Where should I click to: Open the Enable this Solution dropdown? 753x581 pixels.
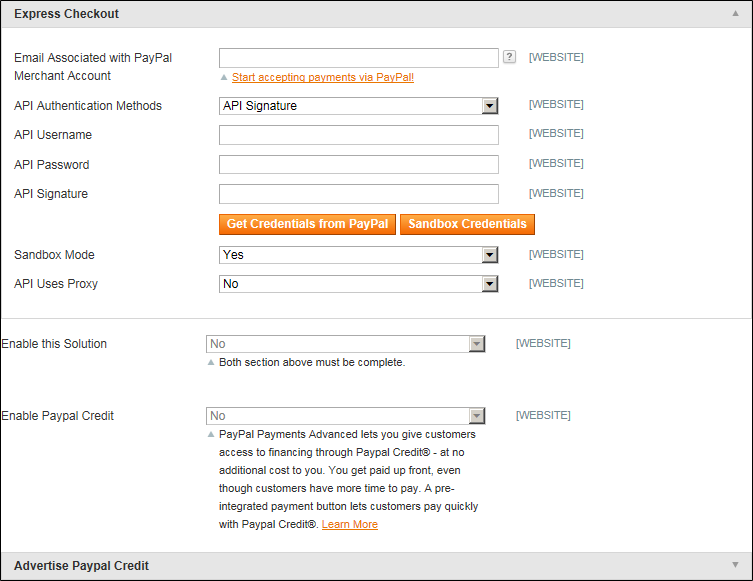point(346,344)
